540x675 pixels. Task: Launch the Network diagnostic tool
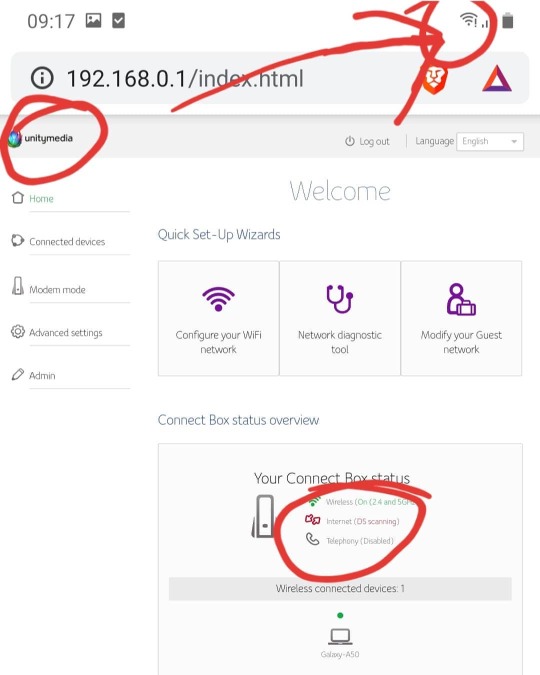[340, 318]
